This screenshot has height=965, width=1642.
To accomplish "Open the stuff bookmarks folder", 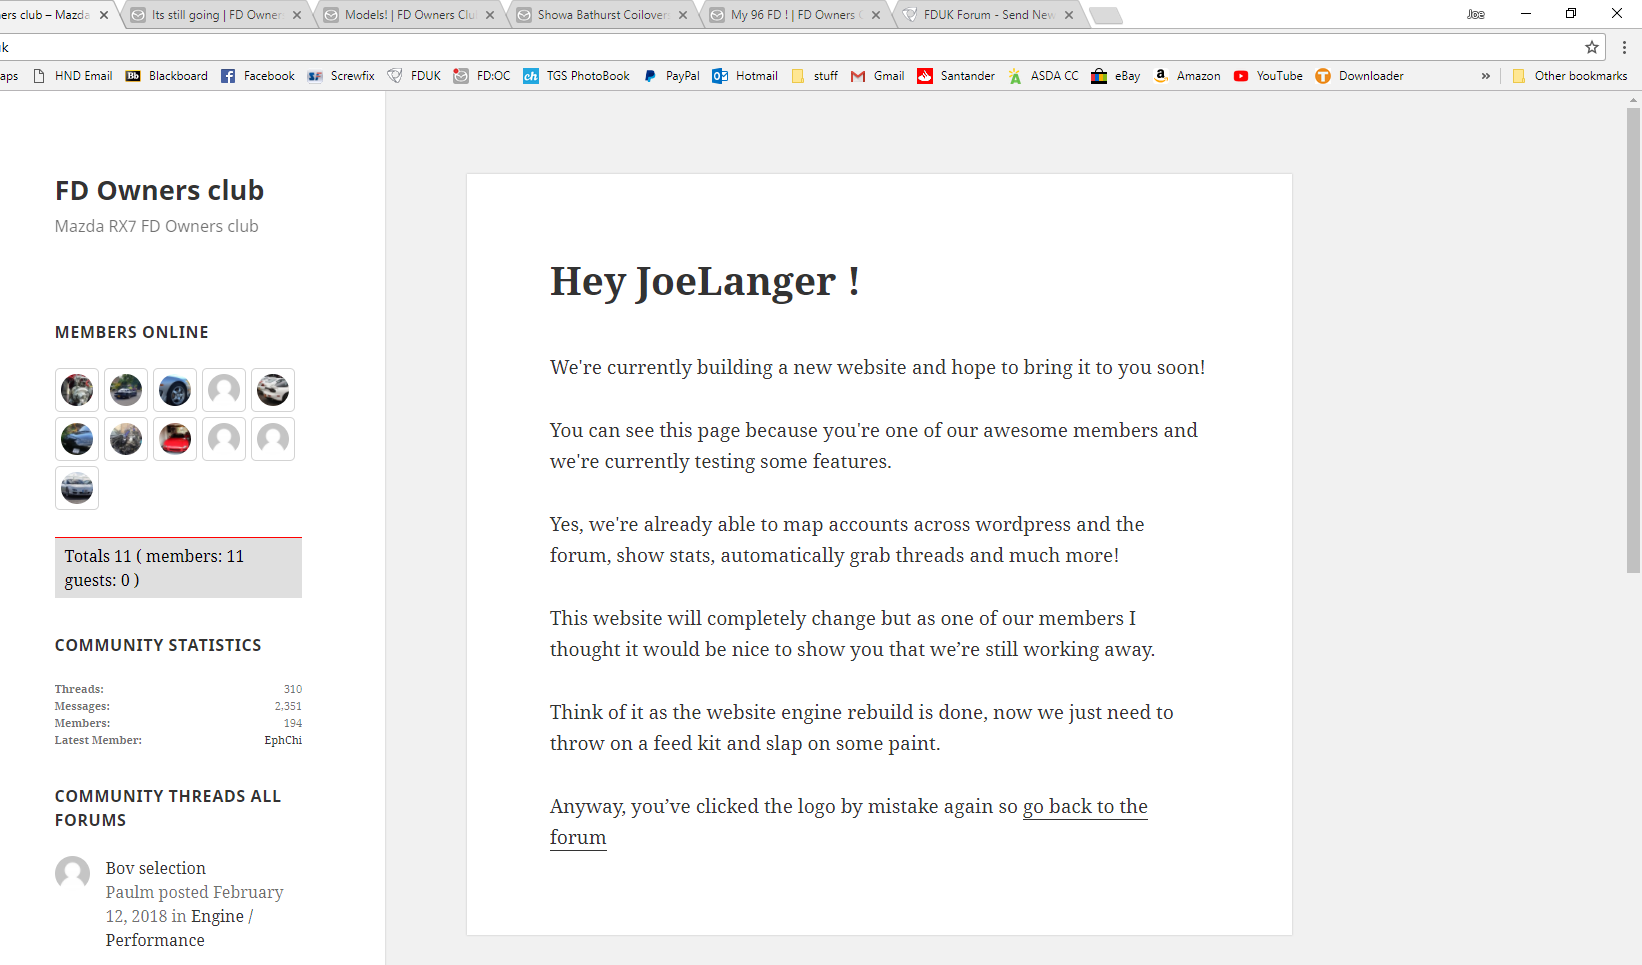I will point(814,76).
